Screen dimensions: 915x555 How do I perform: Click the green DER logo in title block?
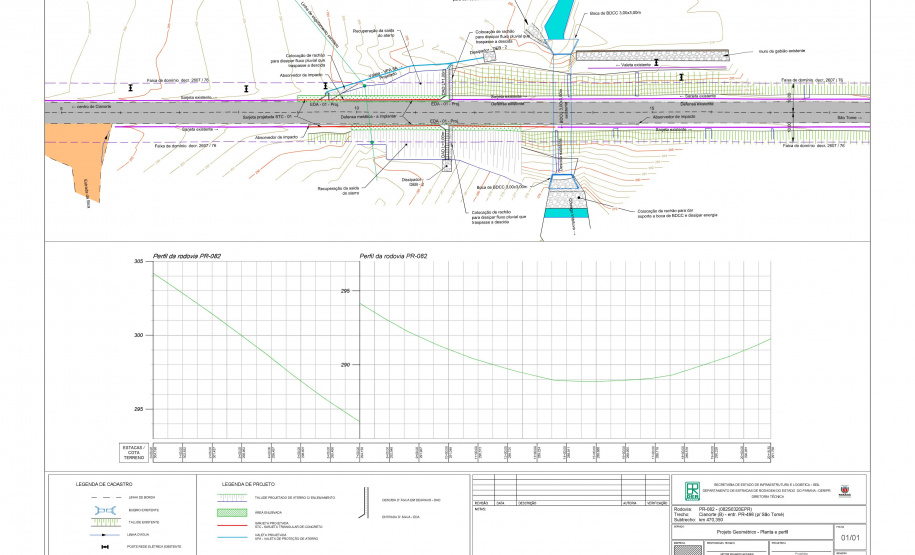[693, 490]
